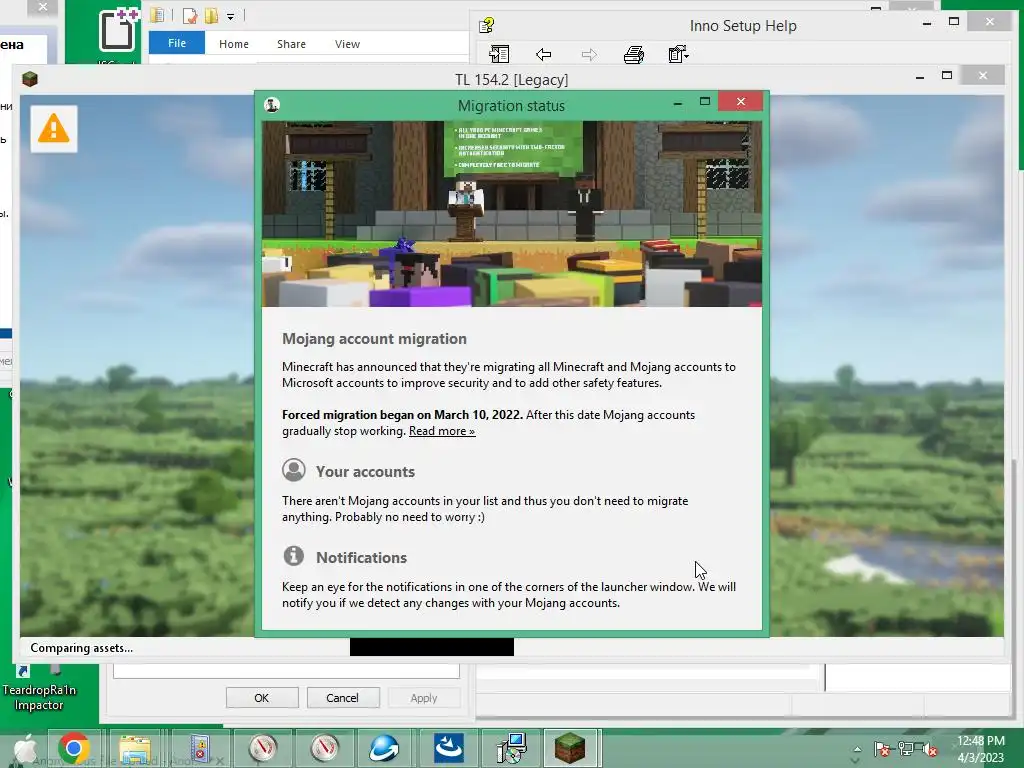This screenshot has height=768, width=1024.
Task: Click the blue arrow taskbar app icon
Action: (448, 748)
